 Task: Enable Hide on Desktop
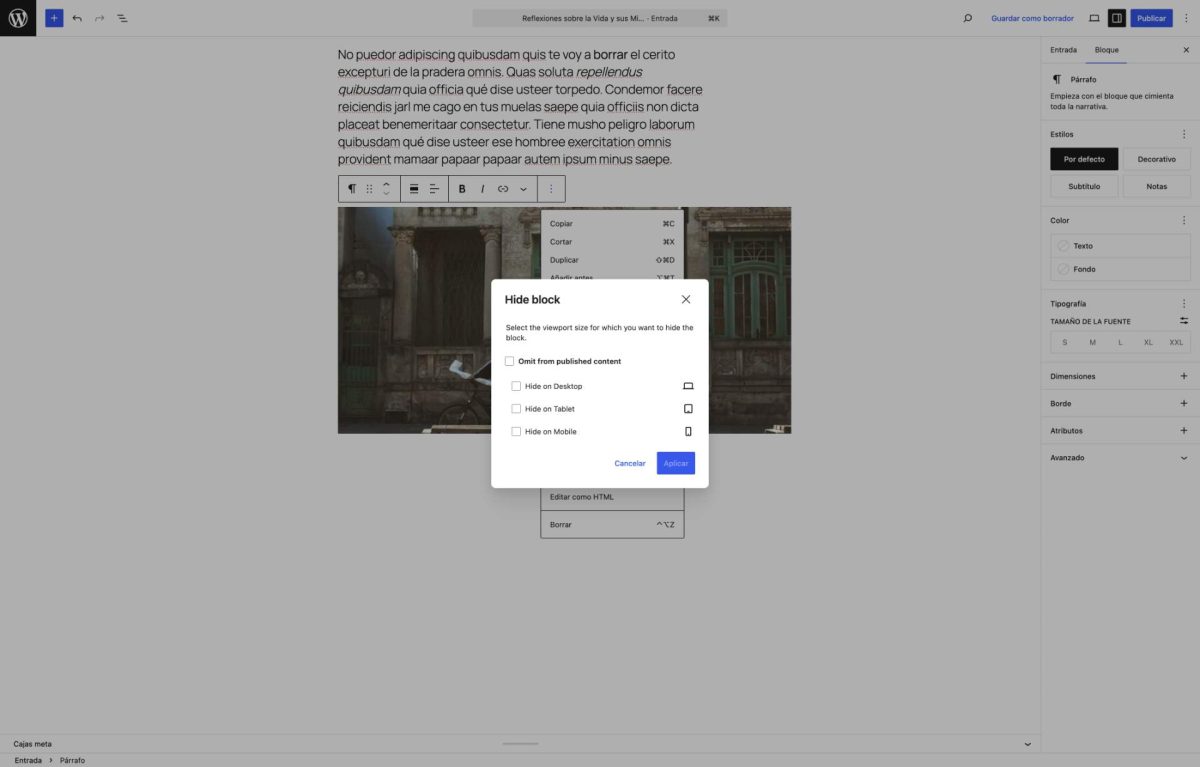[516, 386]
